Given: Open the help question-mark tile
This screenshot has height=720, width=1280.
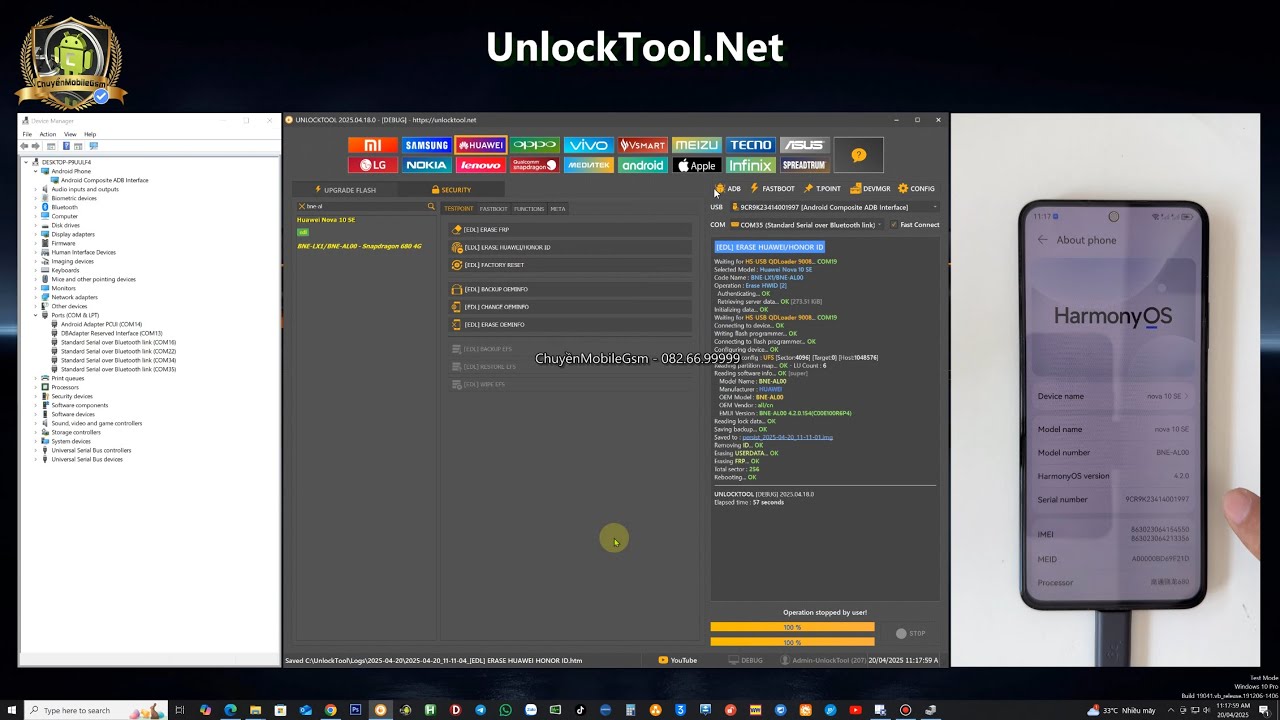Looking at the screenshot, I should click(859, 155).
